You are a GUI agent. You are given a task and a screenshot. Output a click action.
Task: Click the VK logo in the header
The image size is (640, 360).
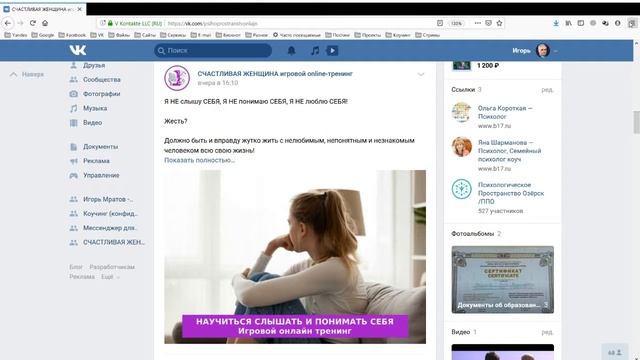[78, 50]
